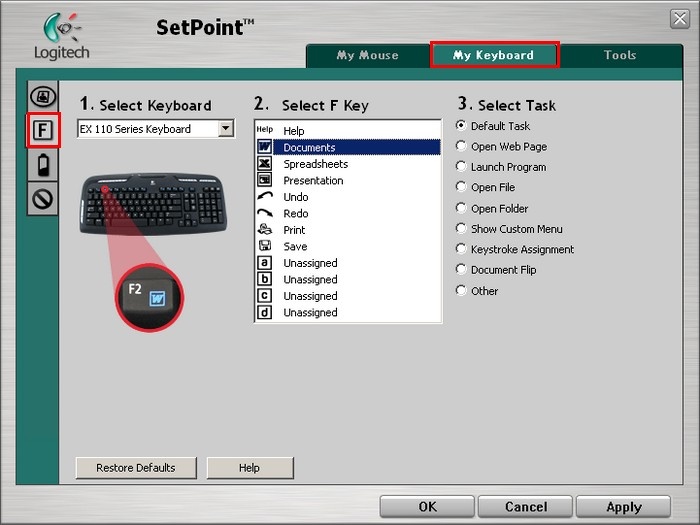Select the F key settings sidebar icon

[x=43, y=130]
